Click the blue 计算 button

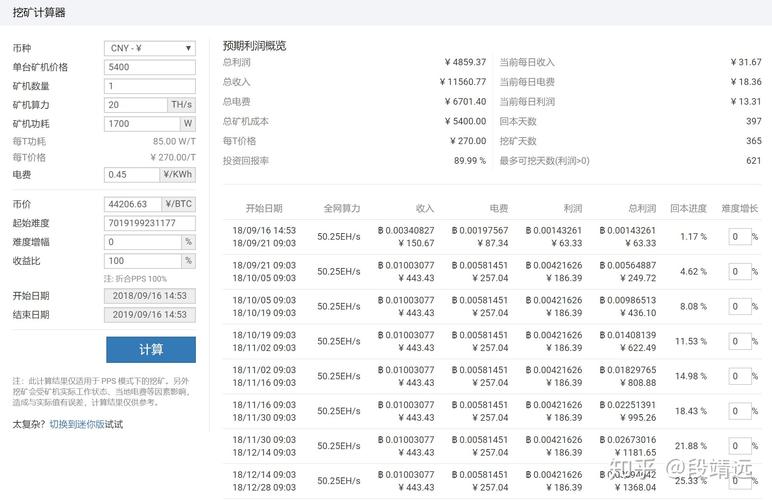coord(151,350)
